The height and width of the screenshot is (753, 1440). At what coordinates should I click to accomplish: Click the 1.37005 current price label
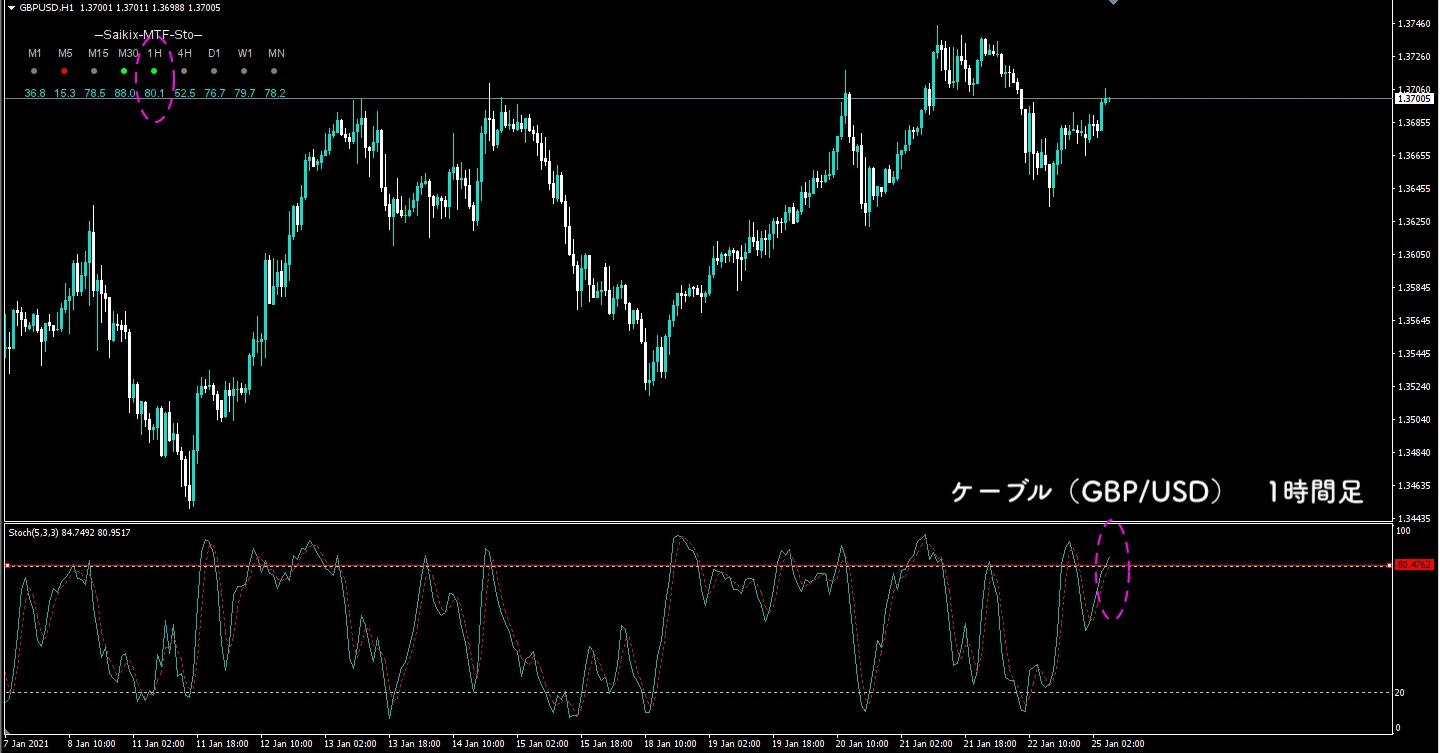[x=1413, y=98]
